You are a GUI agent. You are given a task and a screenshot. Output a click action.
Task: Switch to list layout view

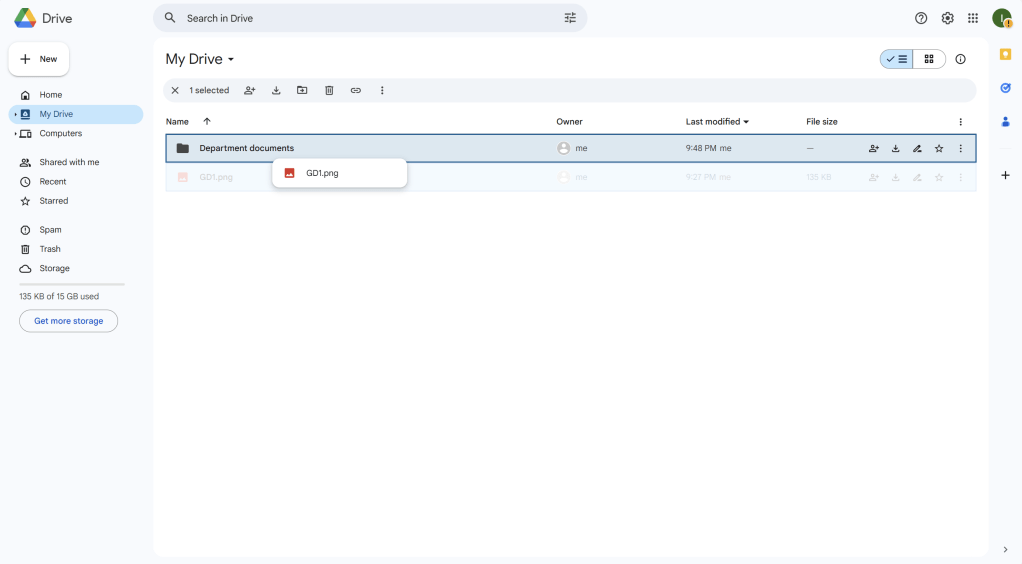click(897, 59)
